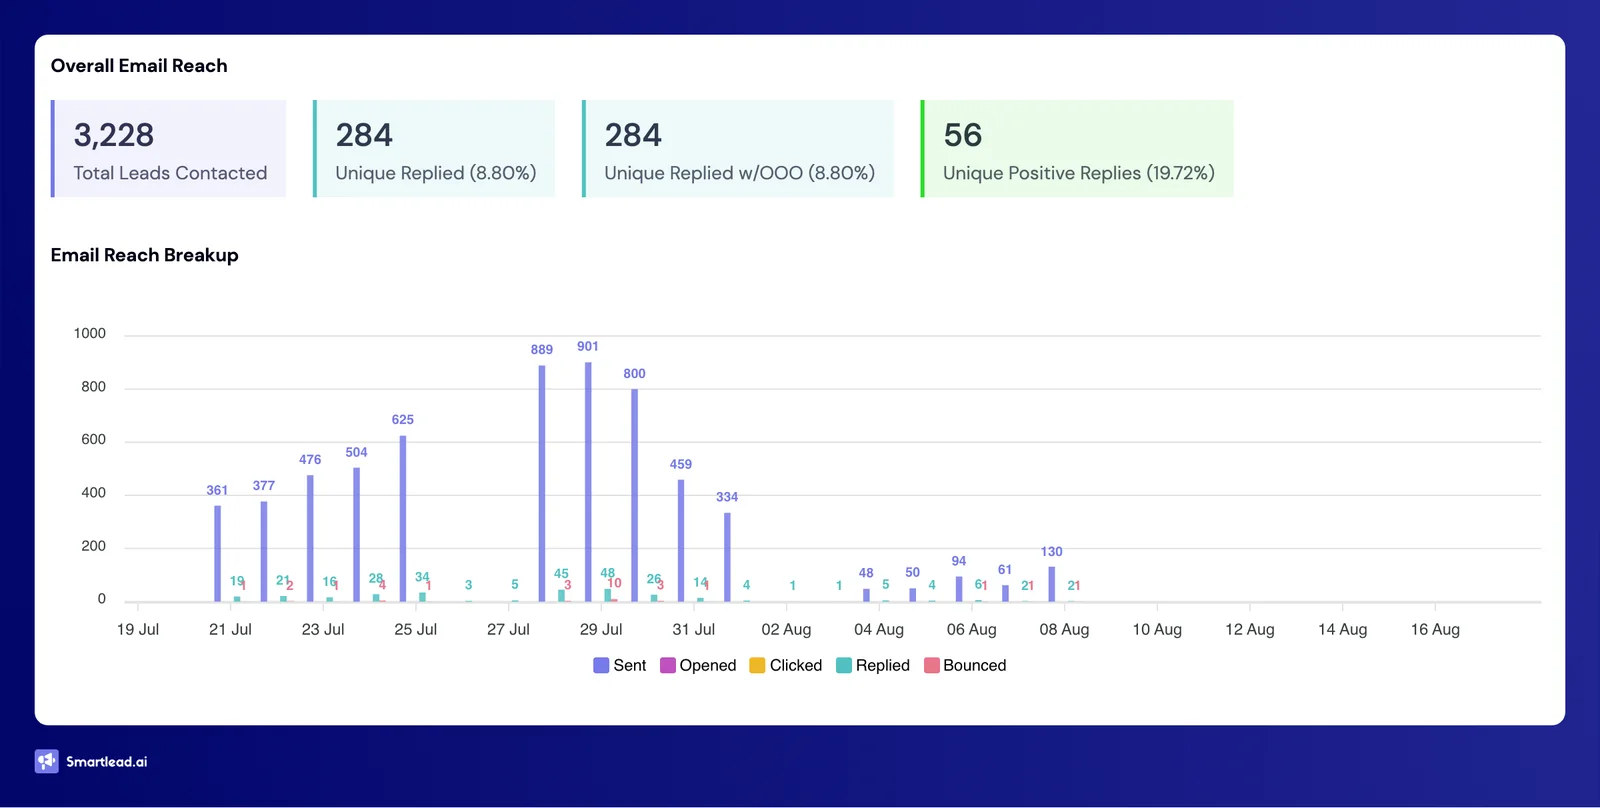Click the Sent legend label
The width and height of the screenshot is (1600, 808).
(x=630, y=665)
